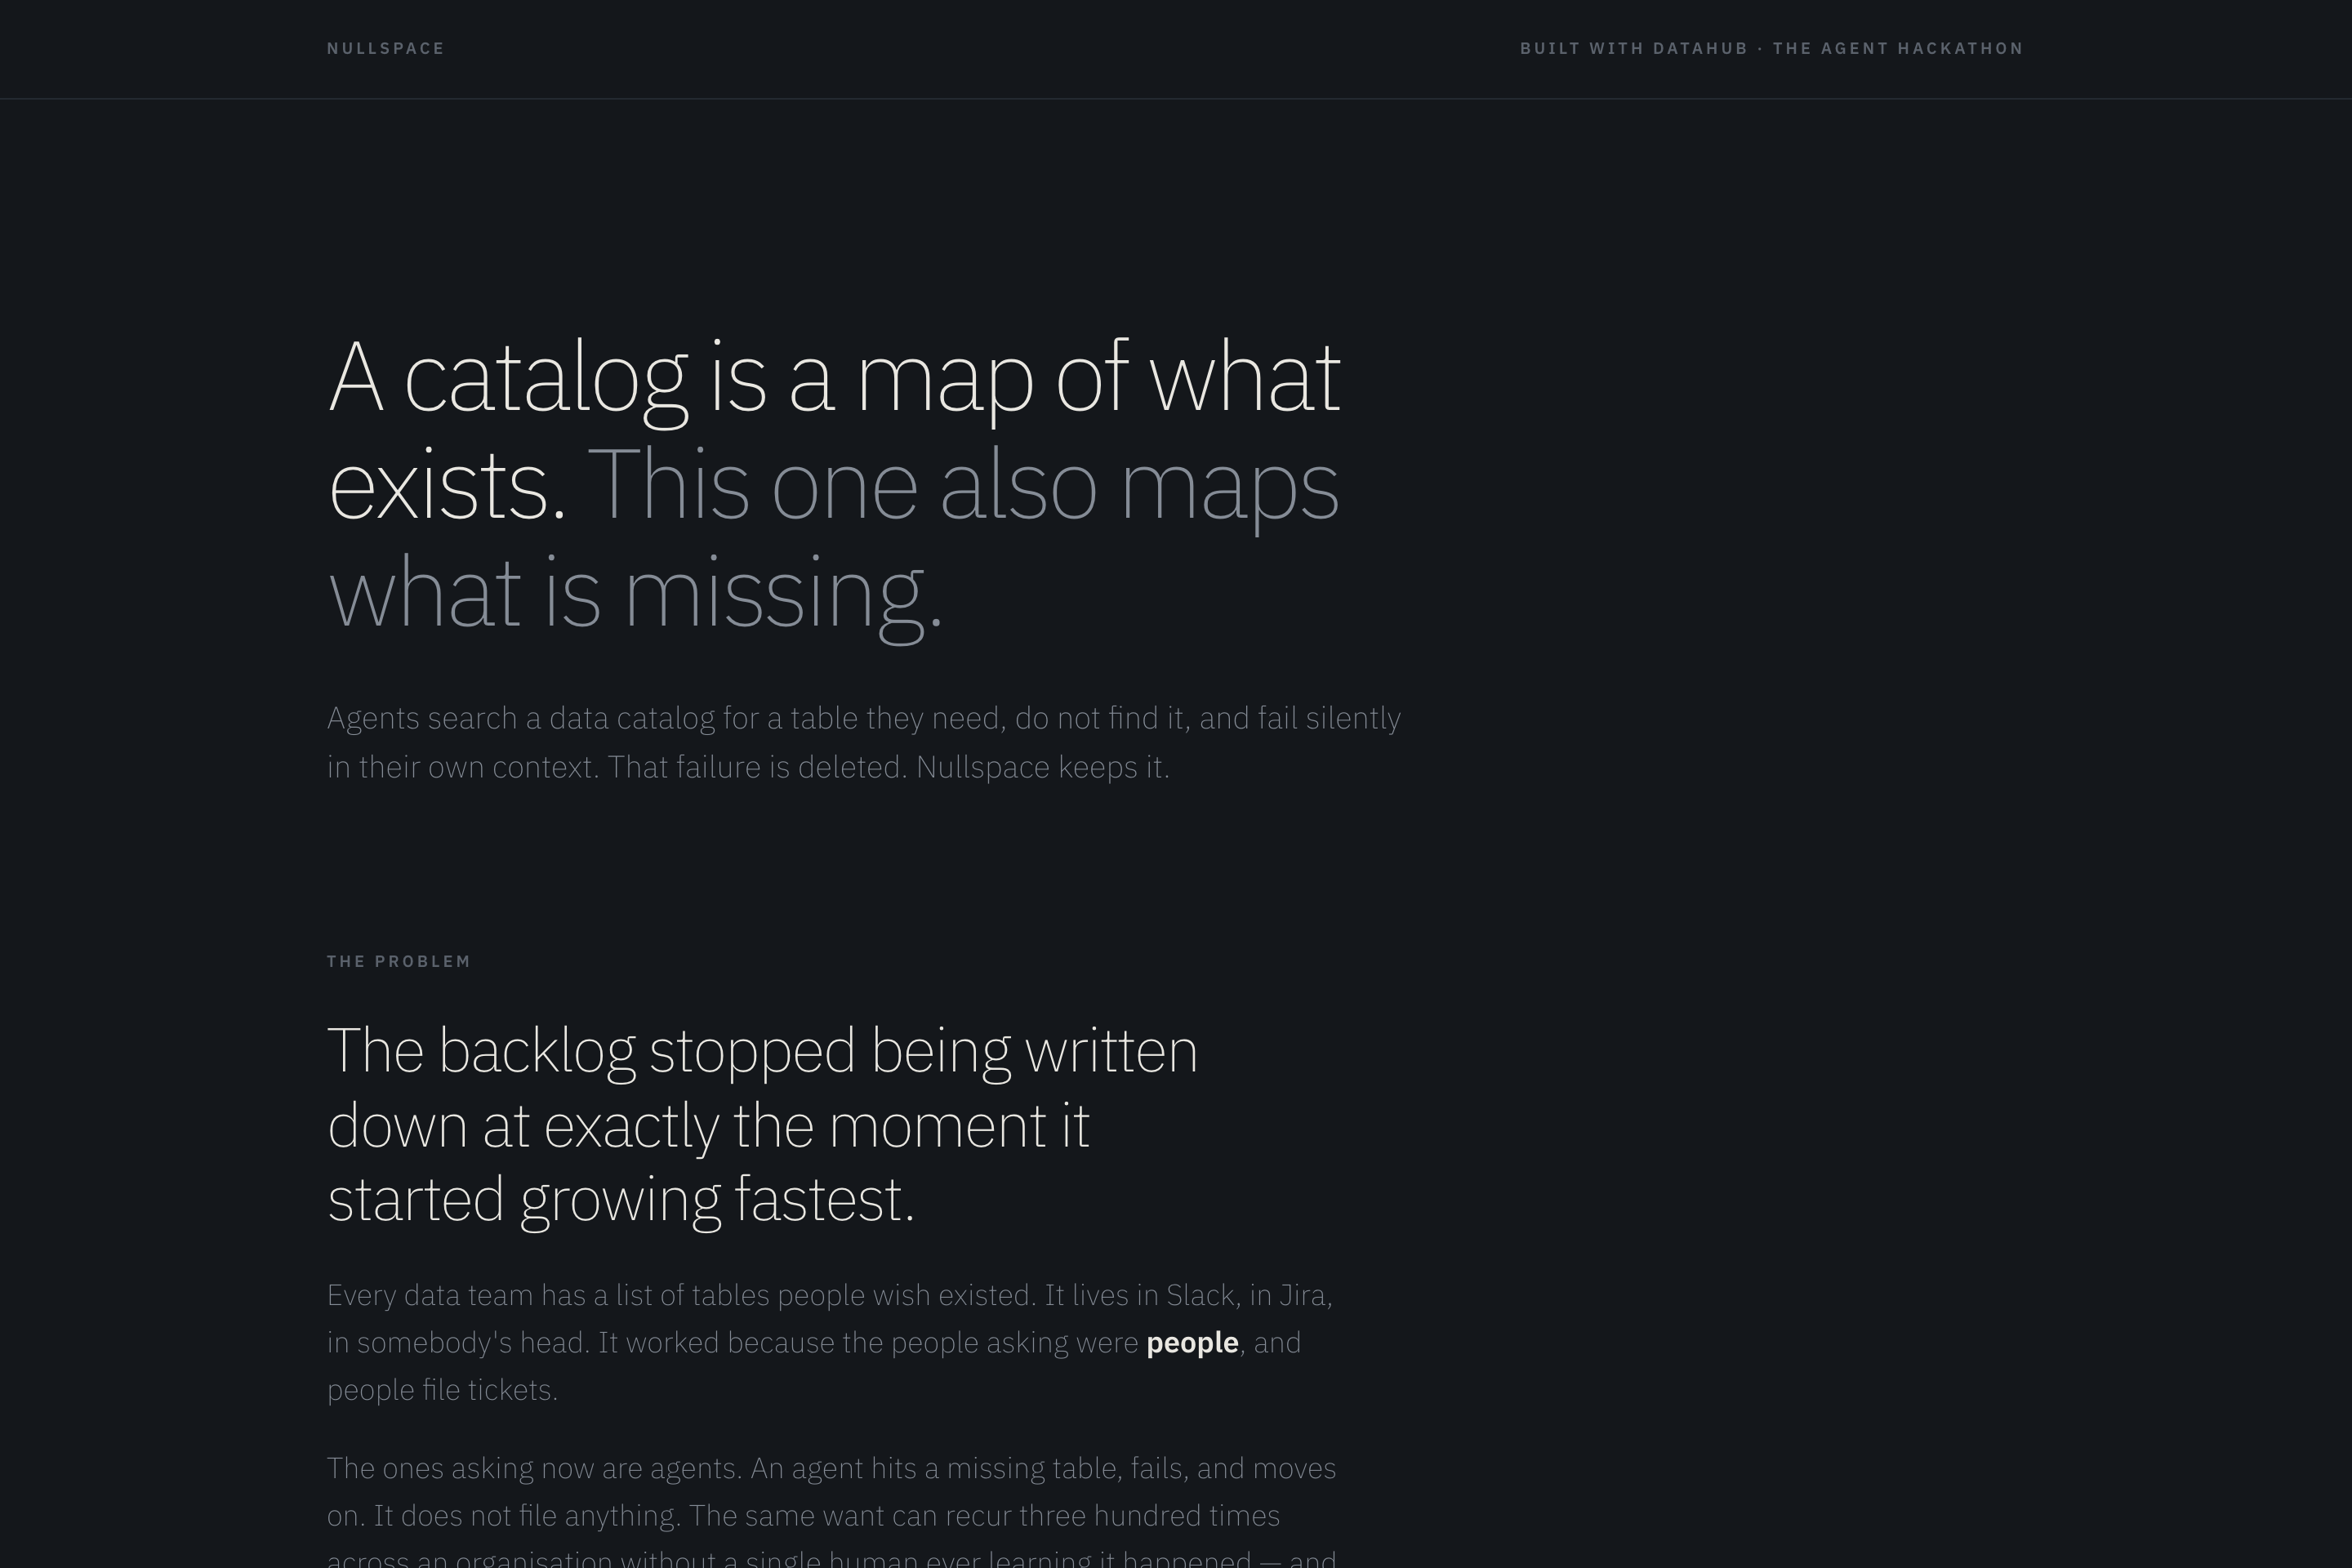Click the sentence starting 'Agents search a data catalog'
The image size is (2352, 1568).
coord(863,742)
